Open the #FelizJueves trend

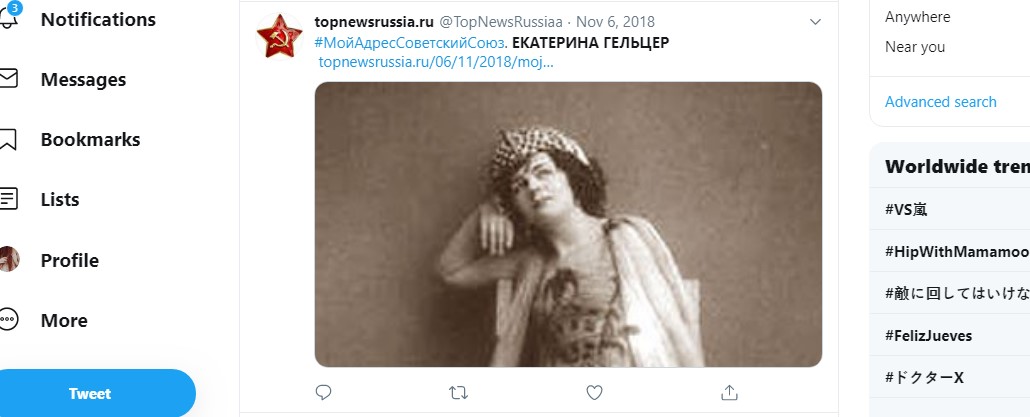pyautogui.click(x=928, y=336)
